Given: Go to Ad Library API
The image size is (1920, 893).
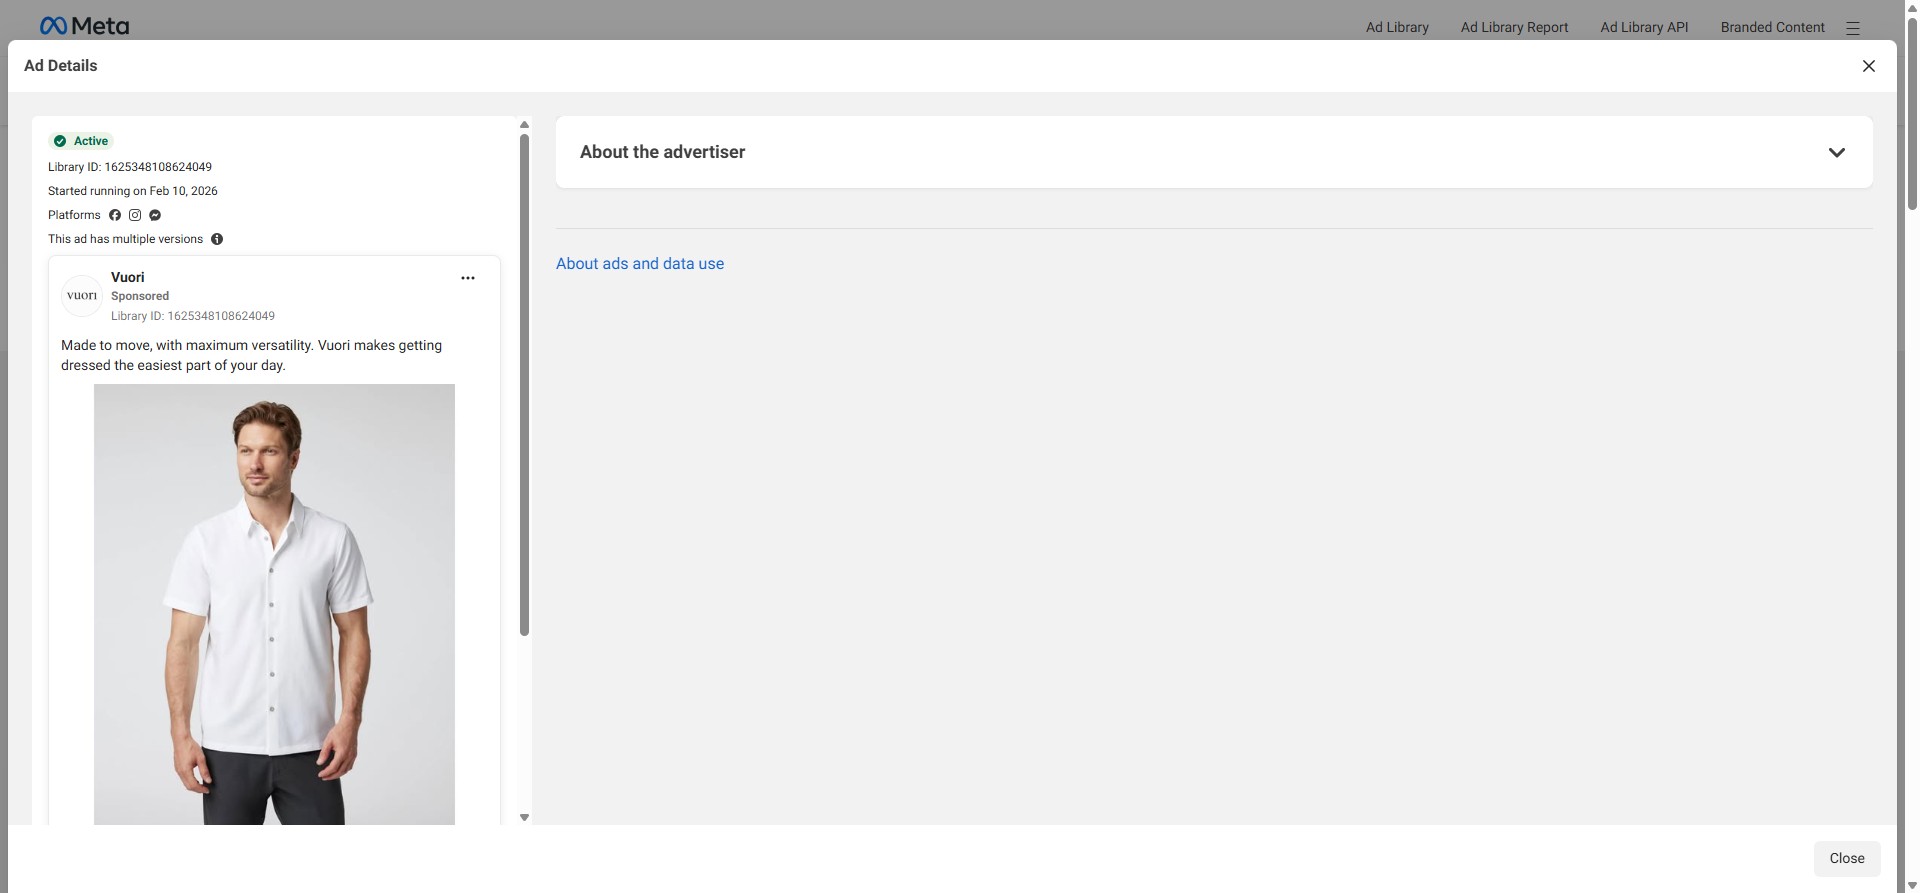Looking at the screenshot, I should (1644, 27).
